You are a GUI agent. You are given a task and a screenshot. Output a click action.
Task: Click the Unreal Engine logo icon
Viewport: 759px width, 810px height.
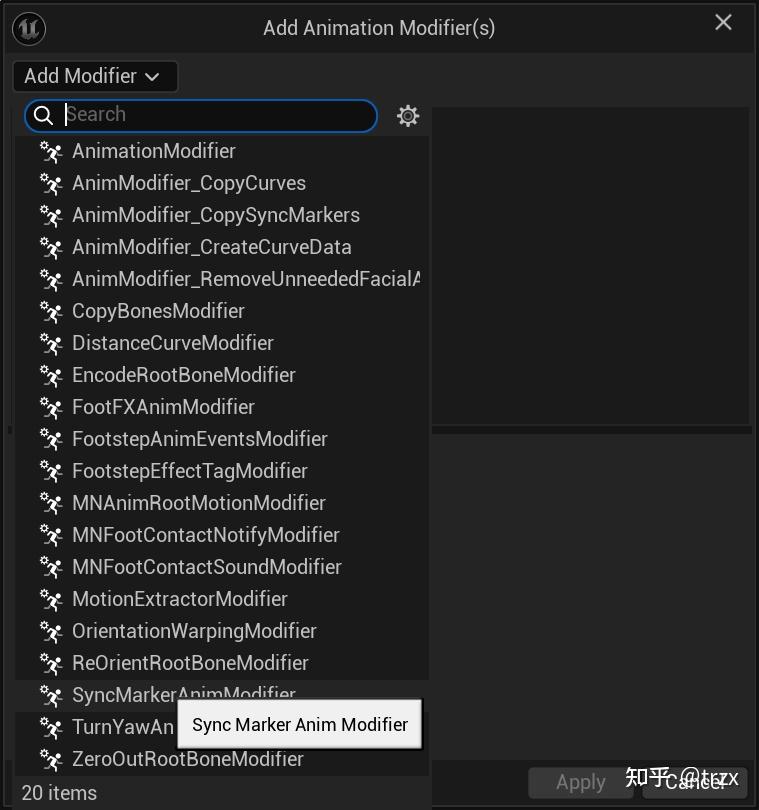coord(29,28)
